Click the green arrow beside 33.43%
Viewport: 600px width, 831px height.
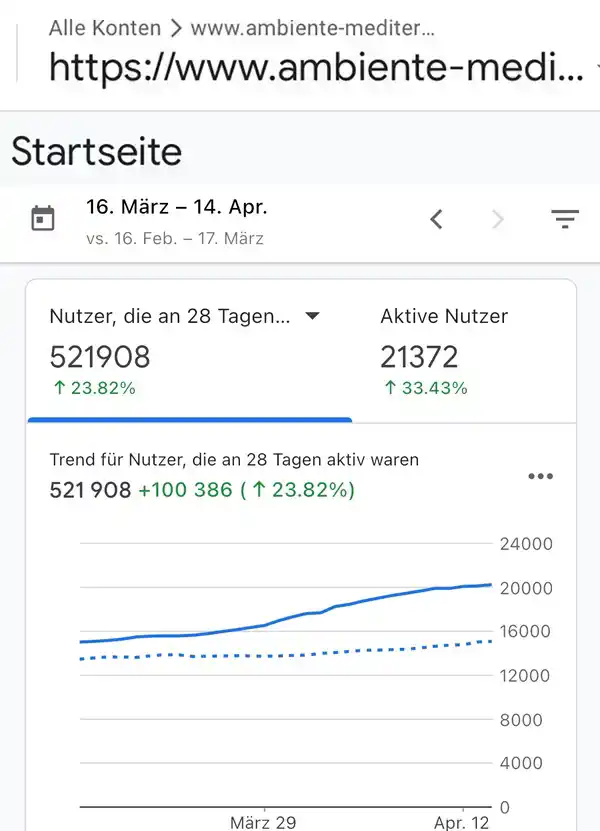[388, 388]
